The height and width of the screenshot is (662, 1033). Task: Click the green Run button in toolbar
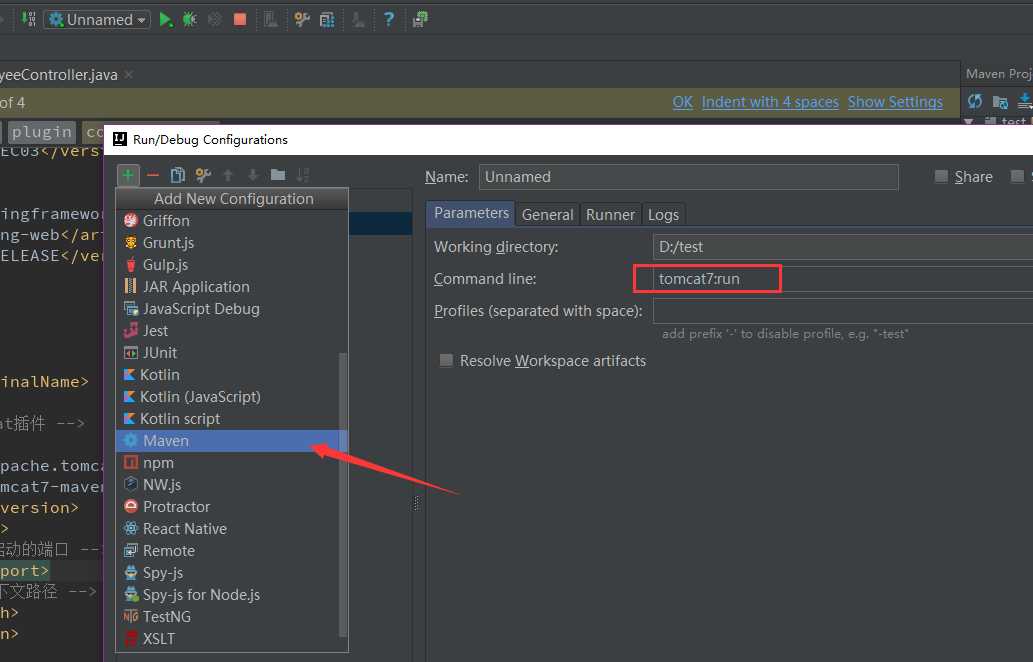pos(166,20)
